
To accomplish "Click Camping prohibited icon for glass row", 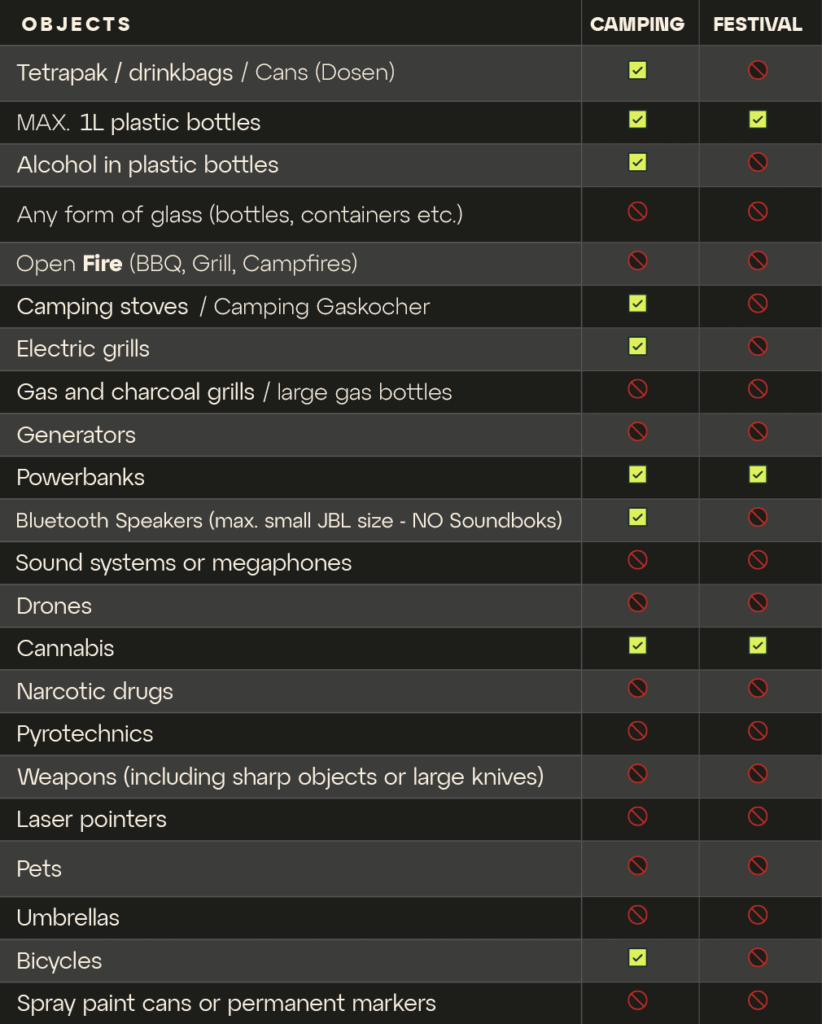I will click(637, 211).
